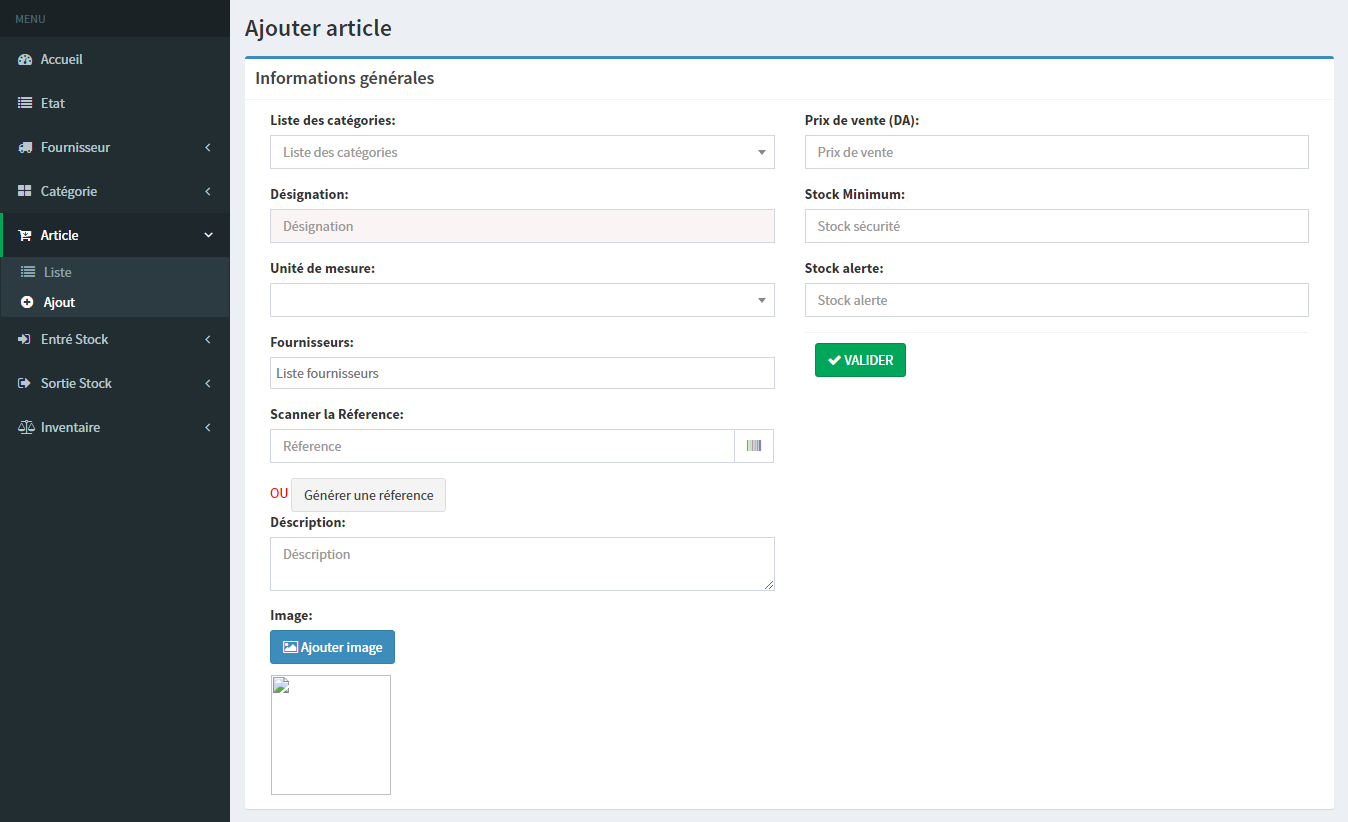Click the barcode scanner icon beside Réference
1348x822 pixels.
pos(753,446)
